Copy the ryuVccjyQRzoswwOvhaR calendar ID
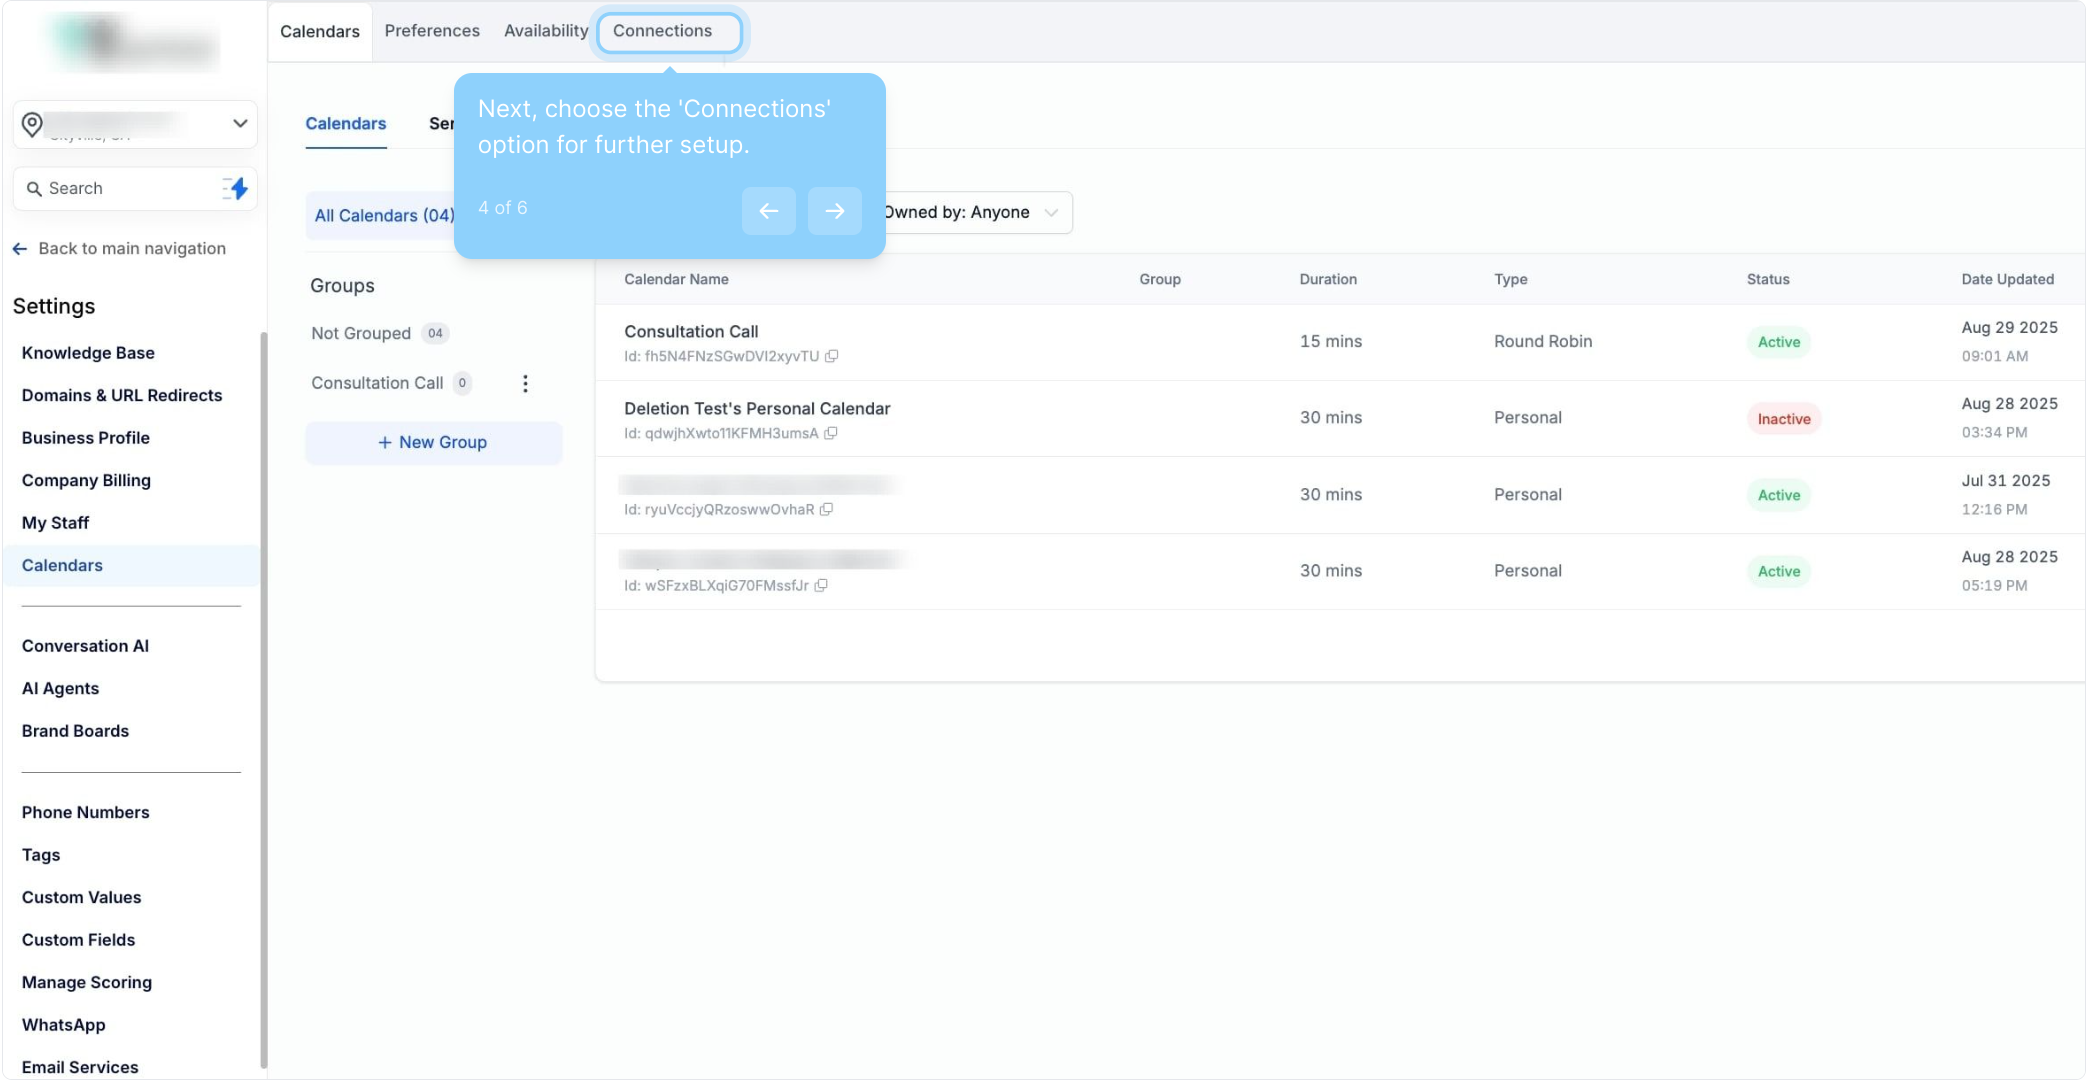The width and height of the screenshot is (2088, 1080). click(826, 509)
